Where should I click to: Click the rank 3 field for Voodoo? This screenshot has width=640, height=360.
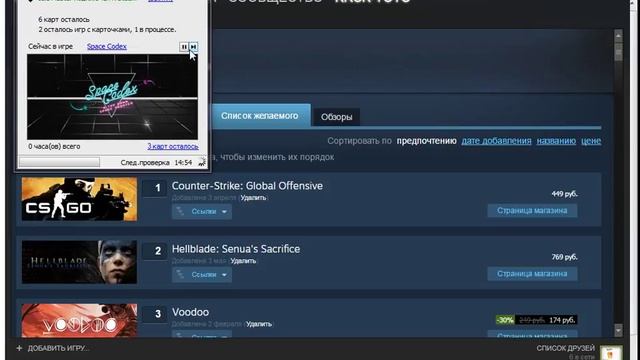click(155, 314)
